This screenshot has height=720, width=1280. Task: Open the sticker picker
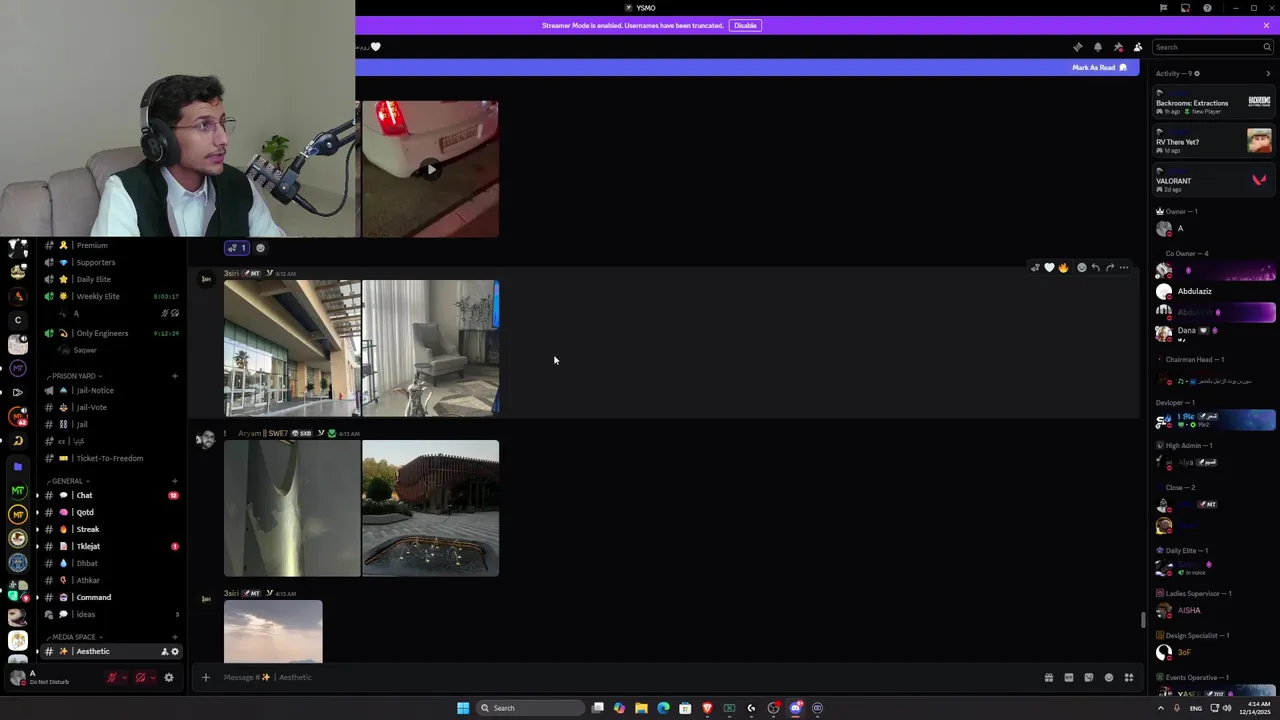[x=1089, y=677]
